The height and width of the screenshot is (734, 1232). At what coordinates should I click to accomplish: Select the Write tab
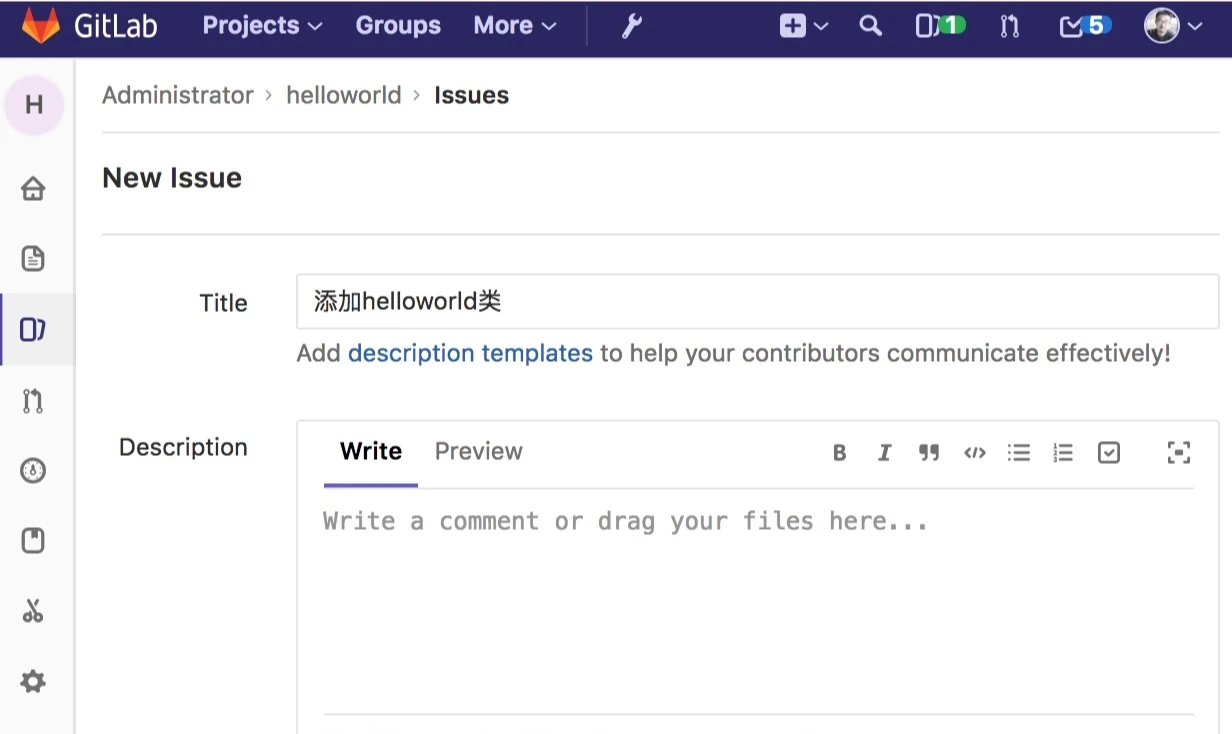[371, 451]
